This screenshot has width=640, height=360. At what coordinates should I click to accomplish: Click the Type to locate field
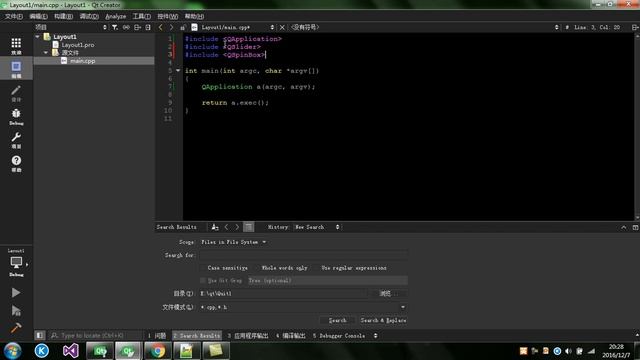pyautogui.click(x=95, y=336)
